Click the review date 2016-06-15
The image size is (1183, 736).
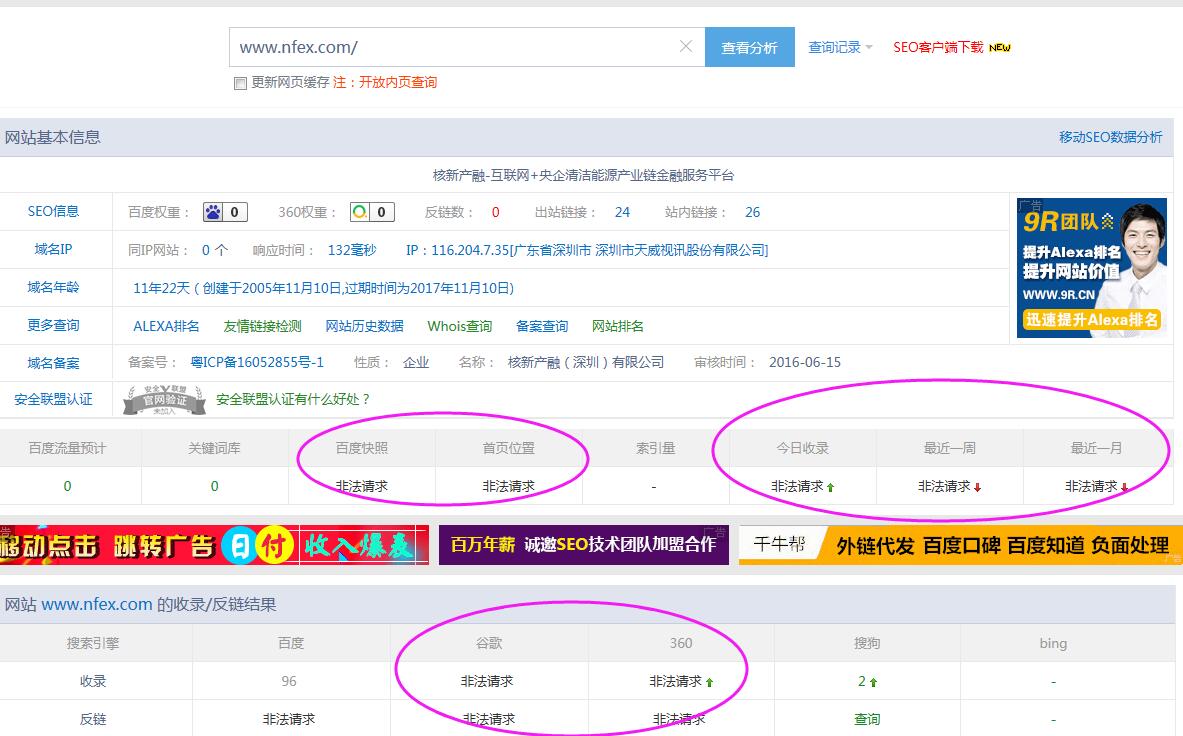tap(805, 363)
